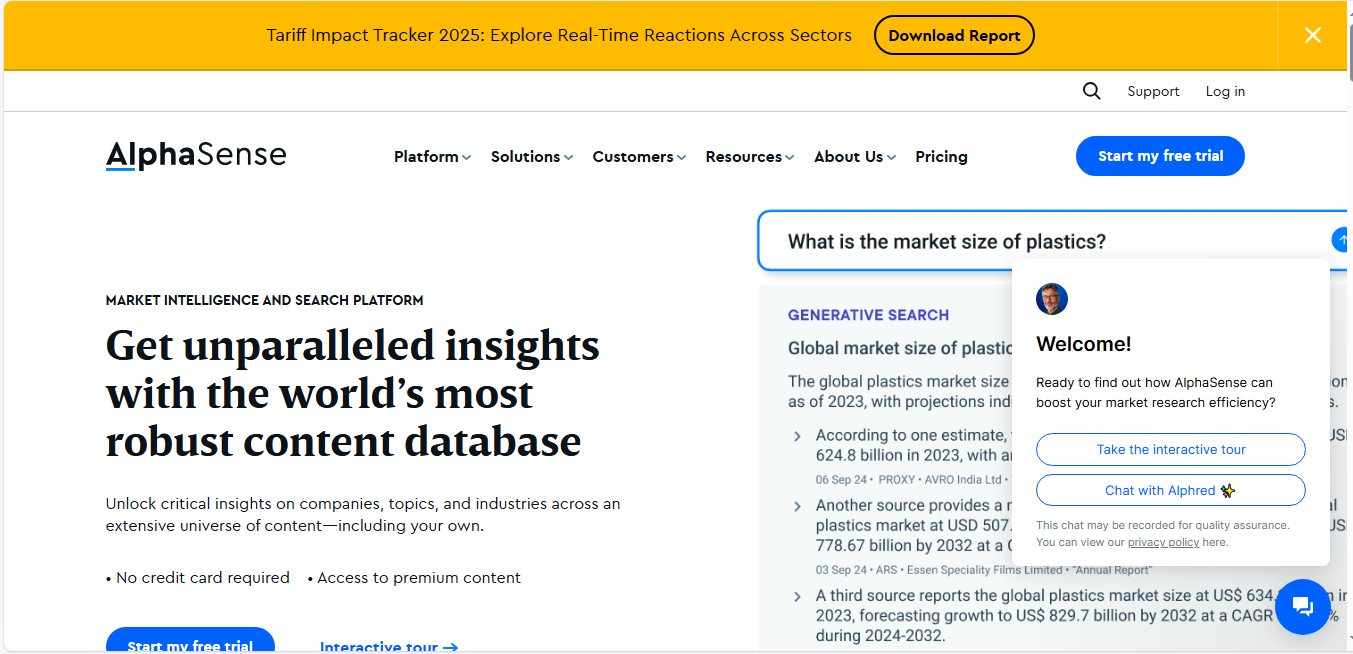Click Chat with Alphred button
The height and width of the screenshot is (654, 1353).
click(1171, 490)
